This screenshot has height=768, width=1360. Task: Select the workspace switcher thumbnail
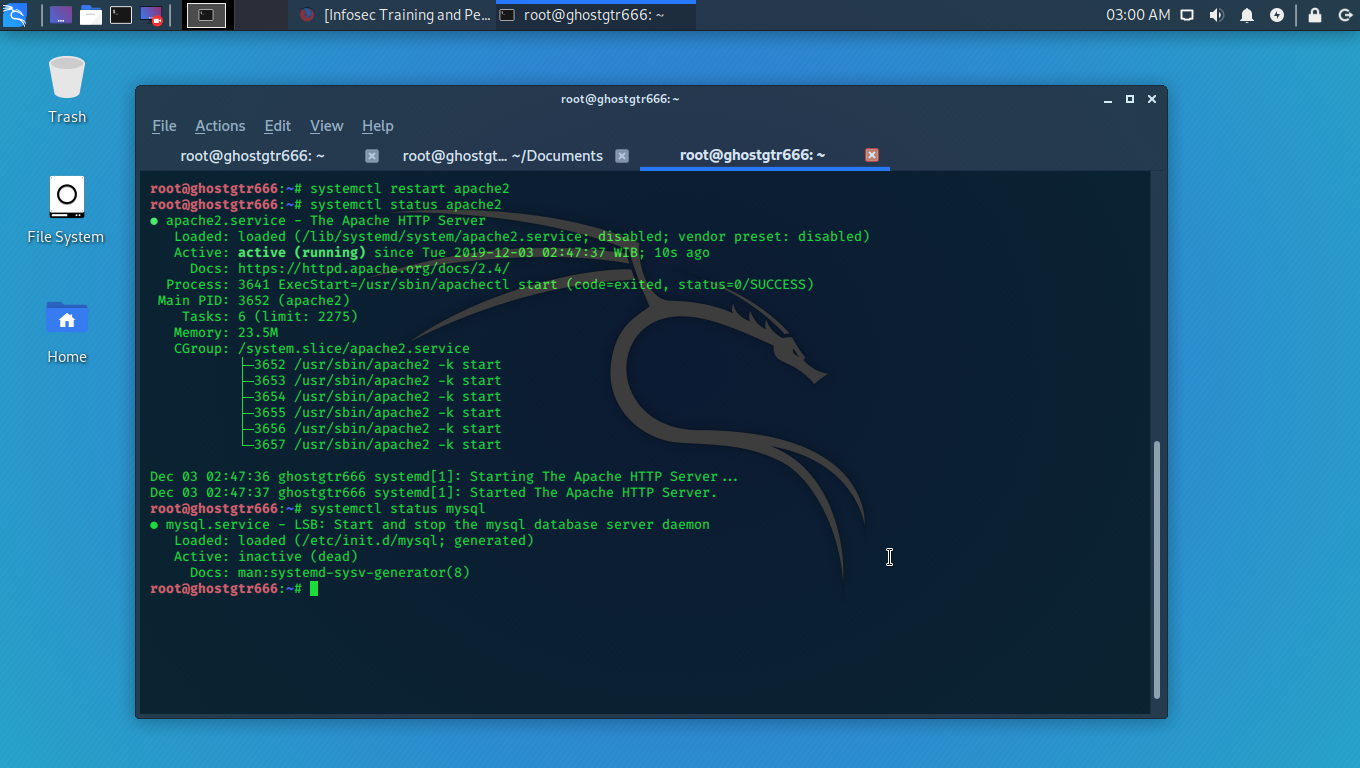pyautogui.click(x=206, y=15)
